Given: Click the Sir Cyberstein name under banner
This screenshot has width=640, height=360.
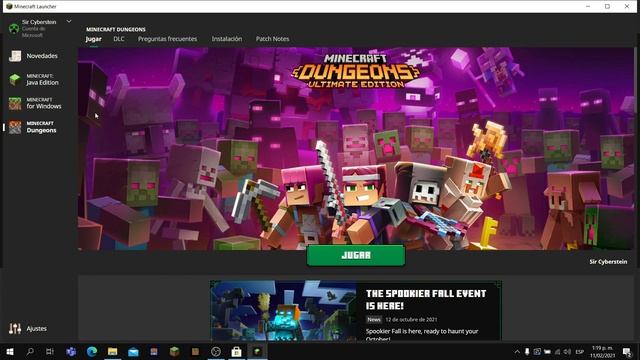Looking at the screenshot, I should (x=608, y=262).
